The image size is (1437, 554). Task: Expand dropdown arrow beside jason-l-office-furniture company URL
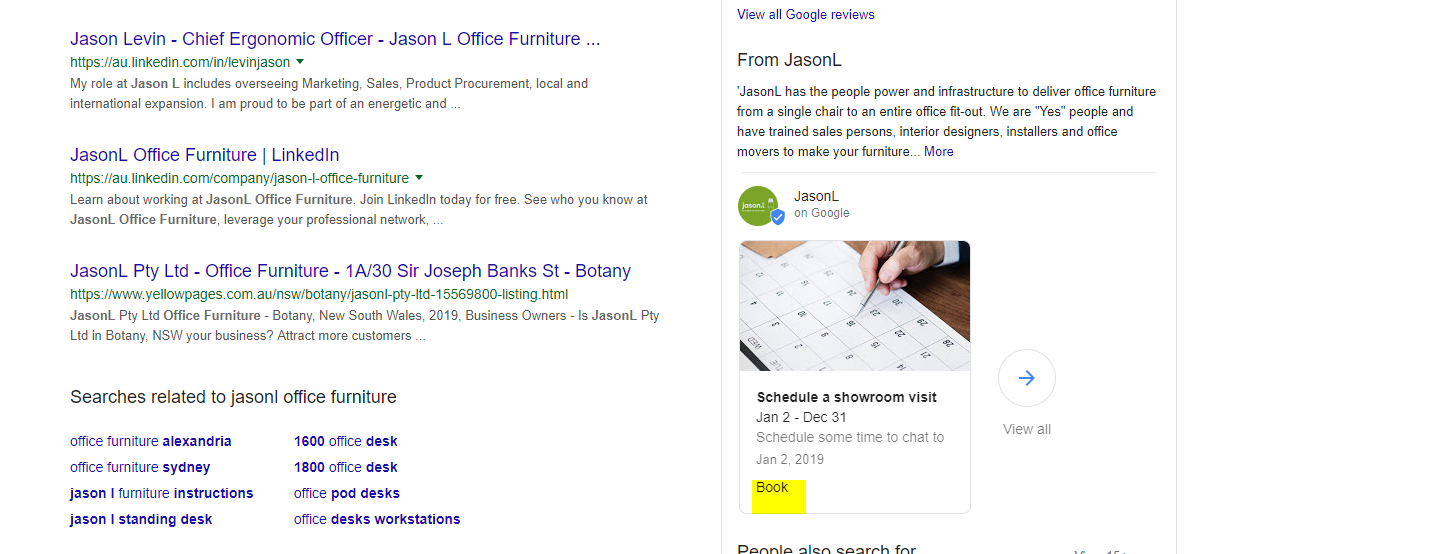pos(419,178)
